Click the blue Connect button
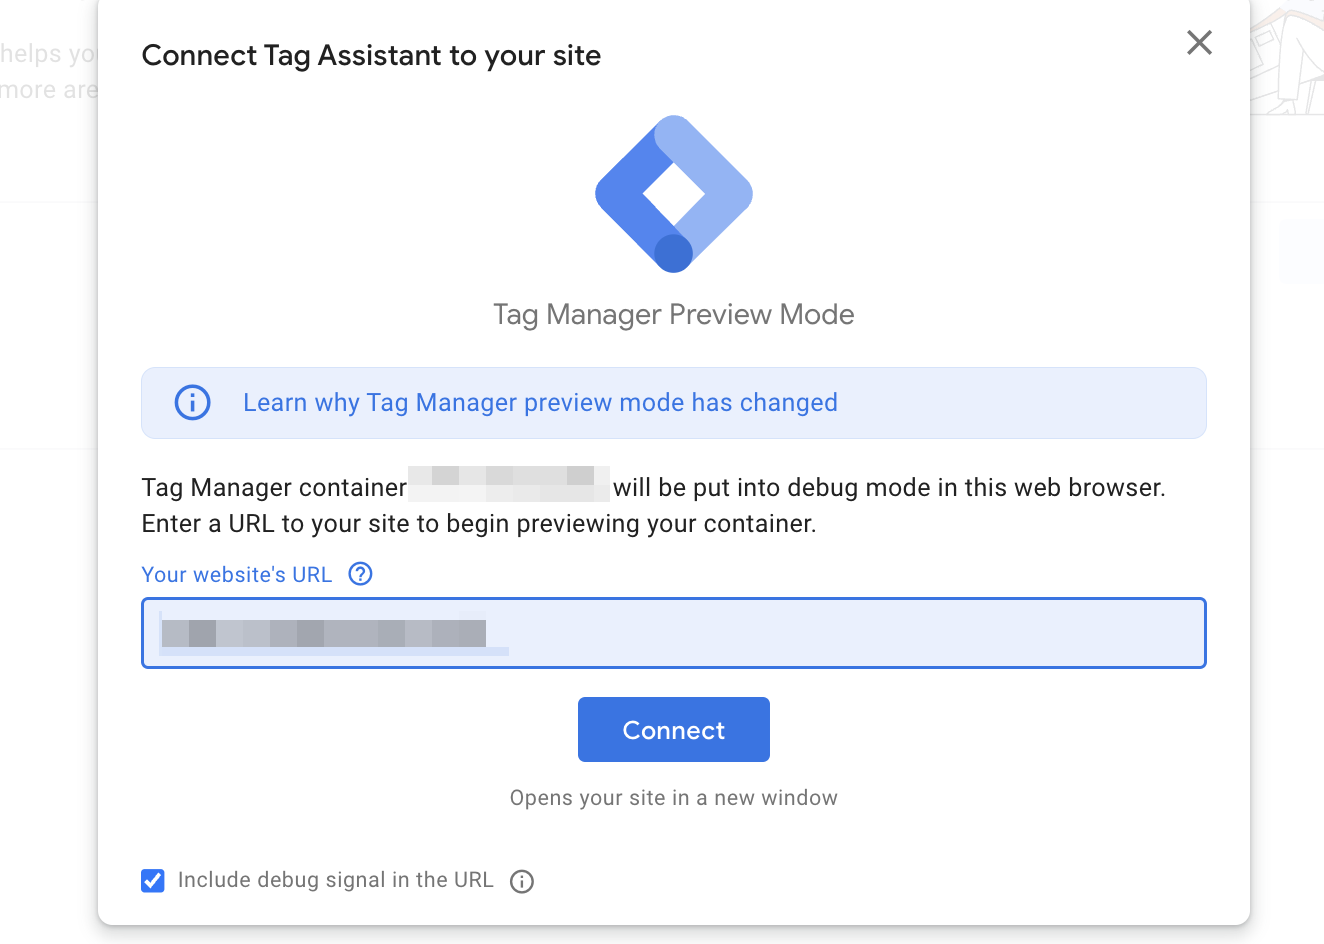 coord(674,730)
